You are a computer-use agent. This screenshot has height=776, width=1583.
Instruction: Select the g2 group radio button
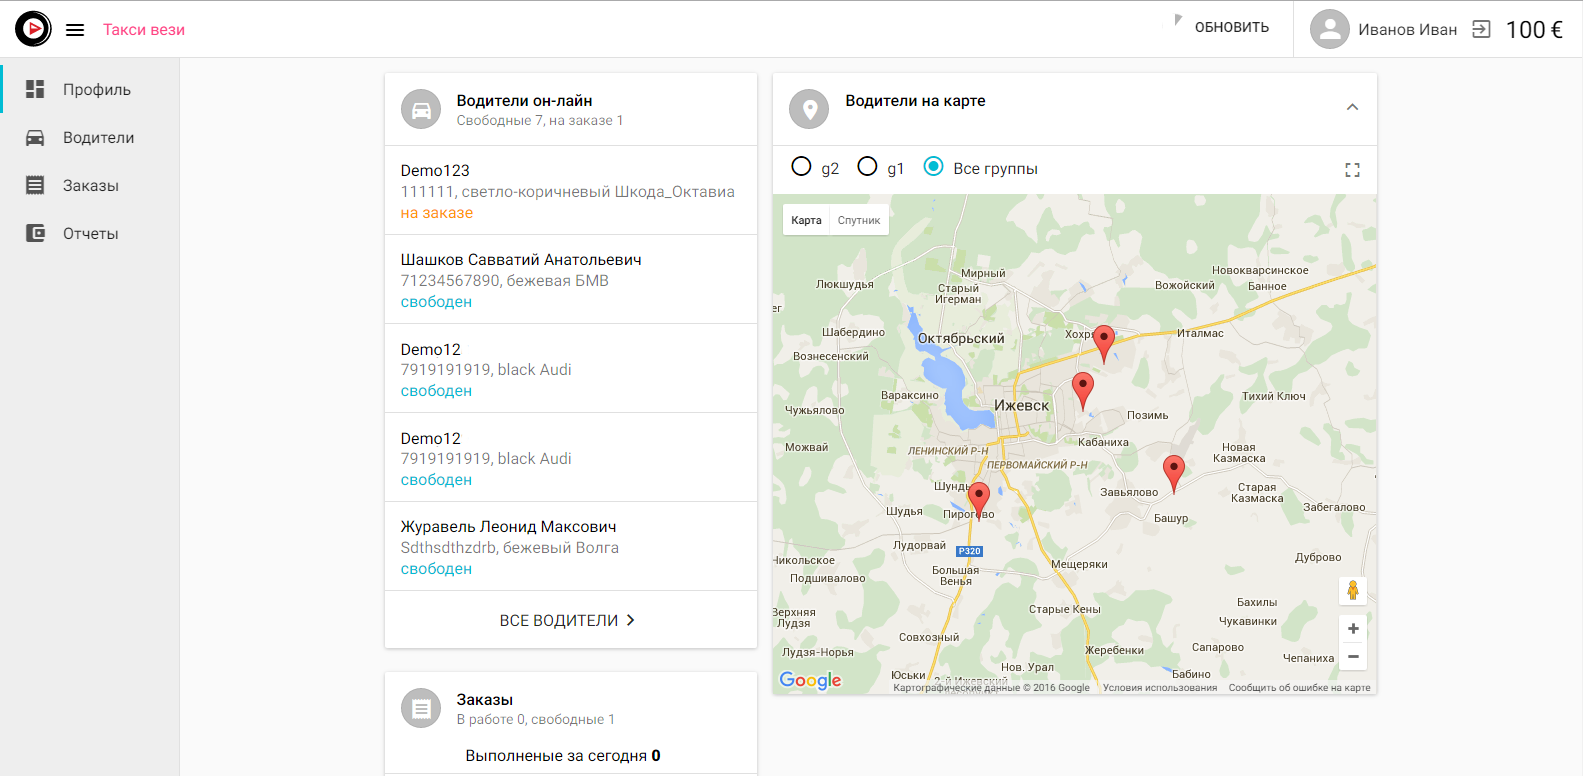(x=801, y=167)
